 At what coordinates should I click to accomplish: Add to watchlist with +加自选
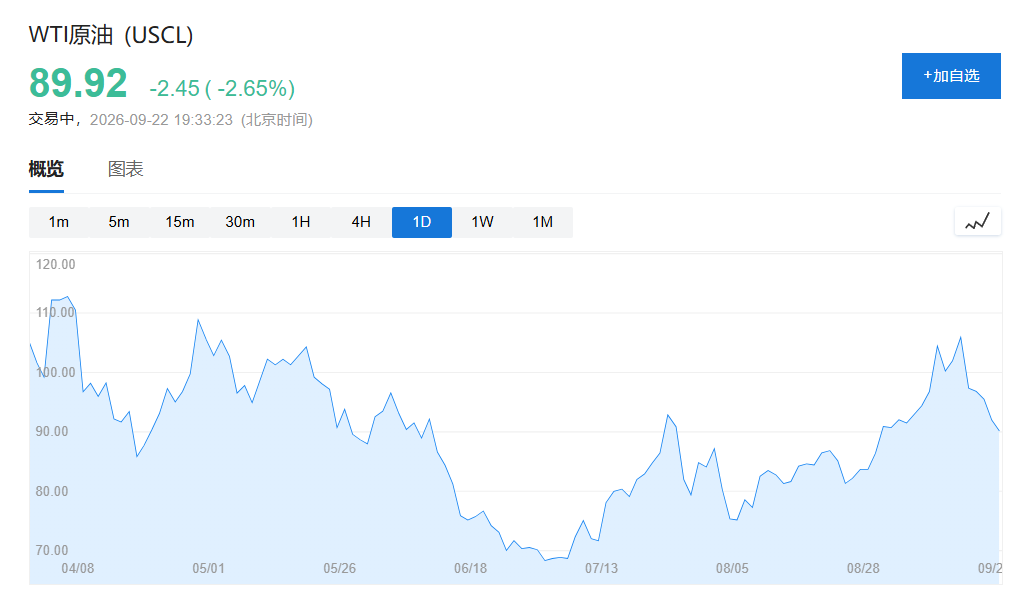coord(951,76)
